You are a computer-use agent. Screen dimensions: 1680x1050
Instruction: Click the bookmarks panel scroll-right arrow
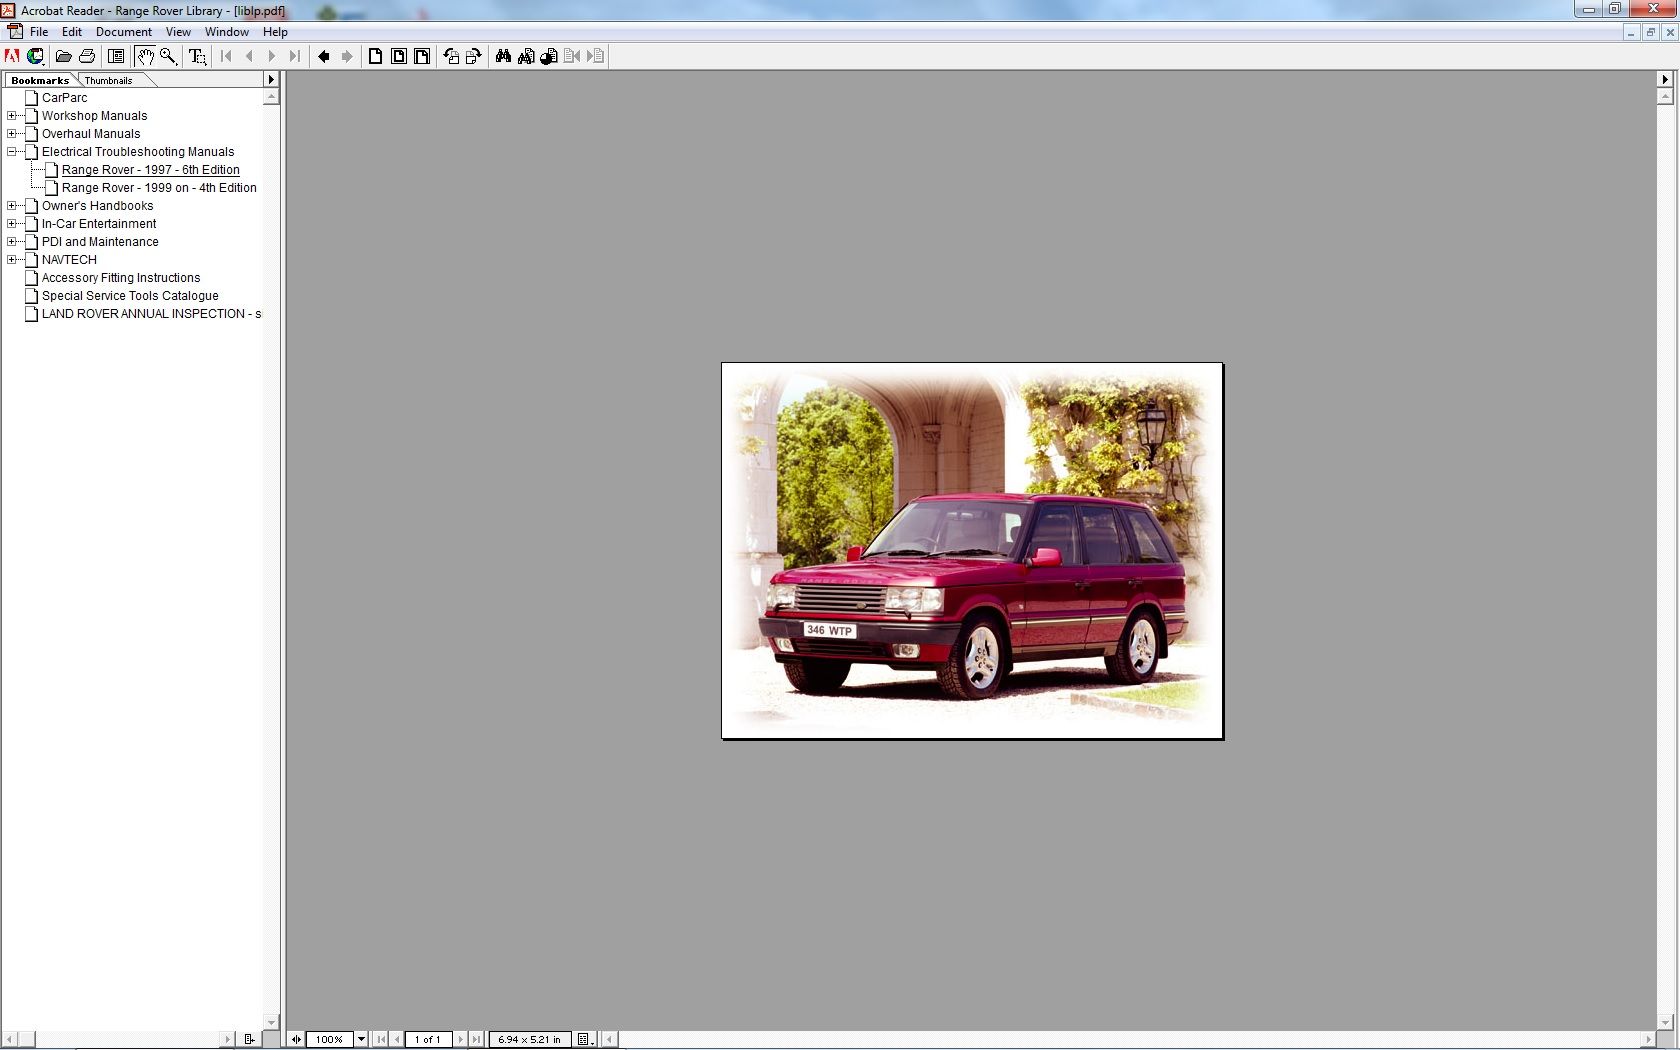click(x=227, y=1039)
